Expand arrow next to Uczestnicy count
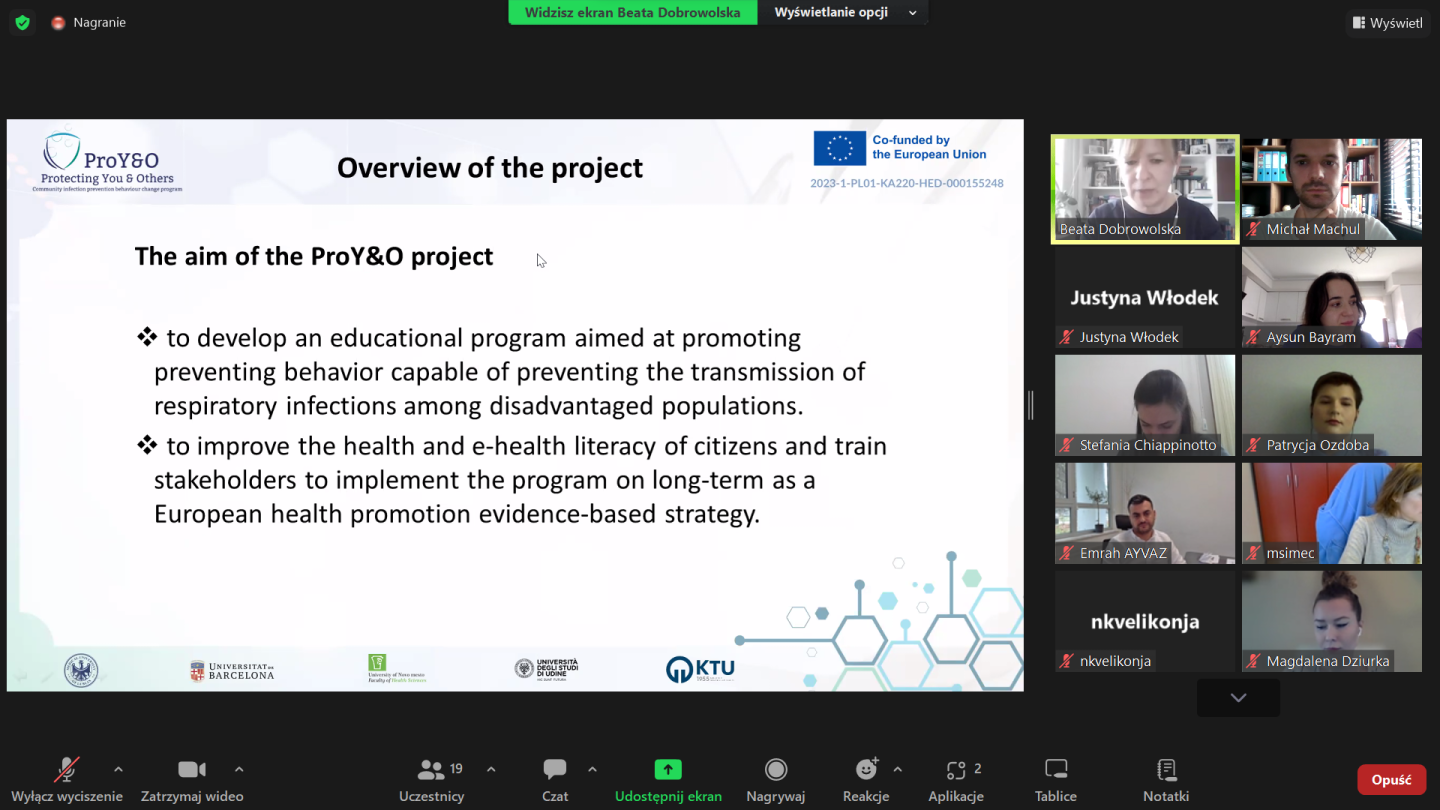 [491, 769]
